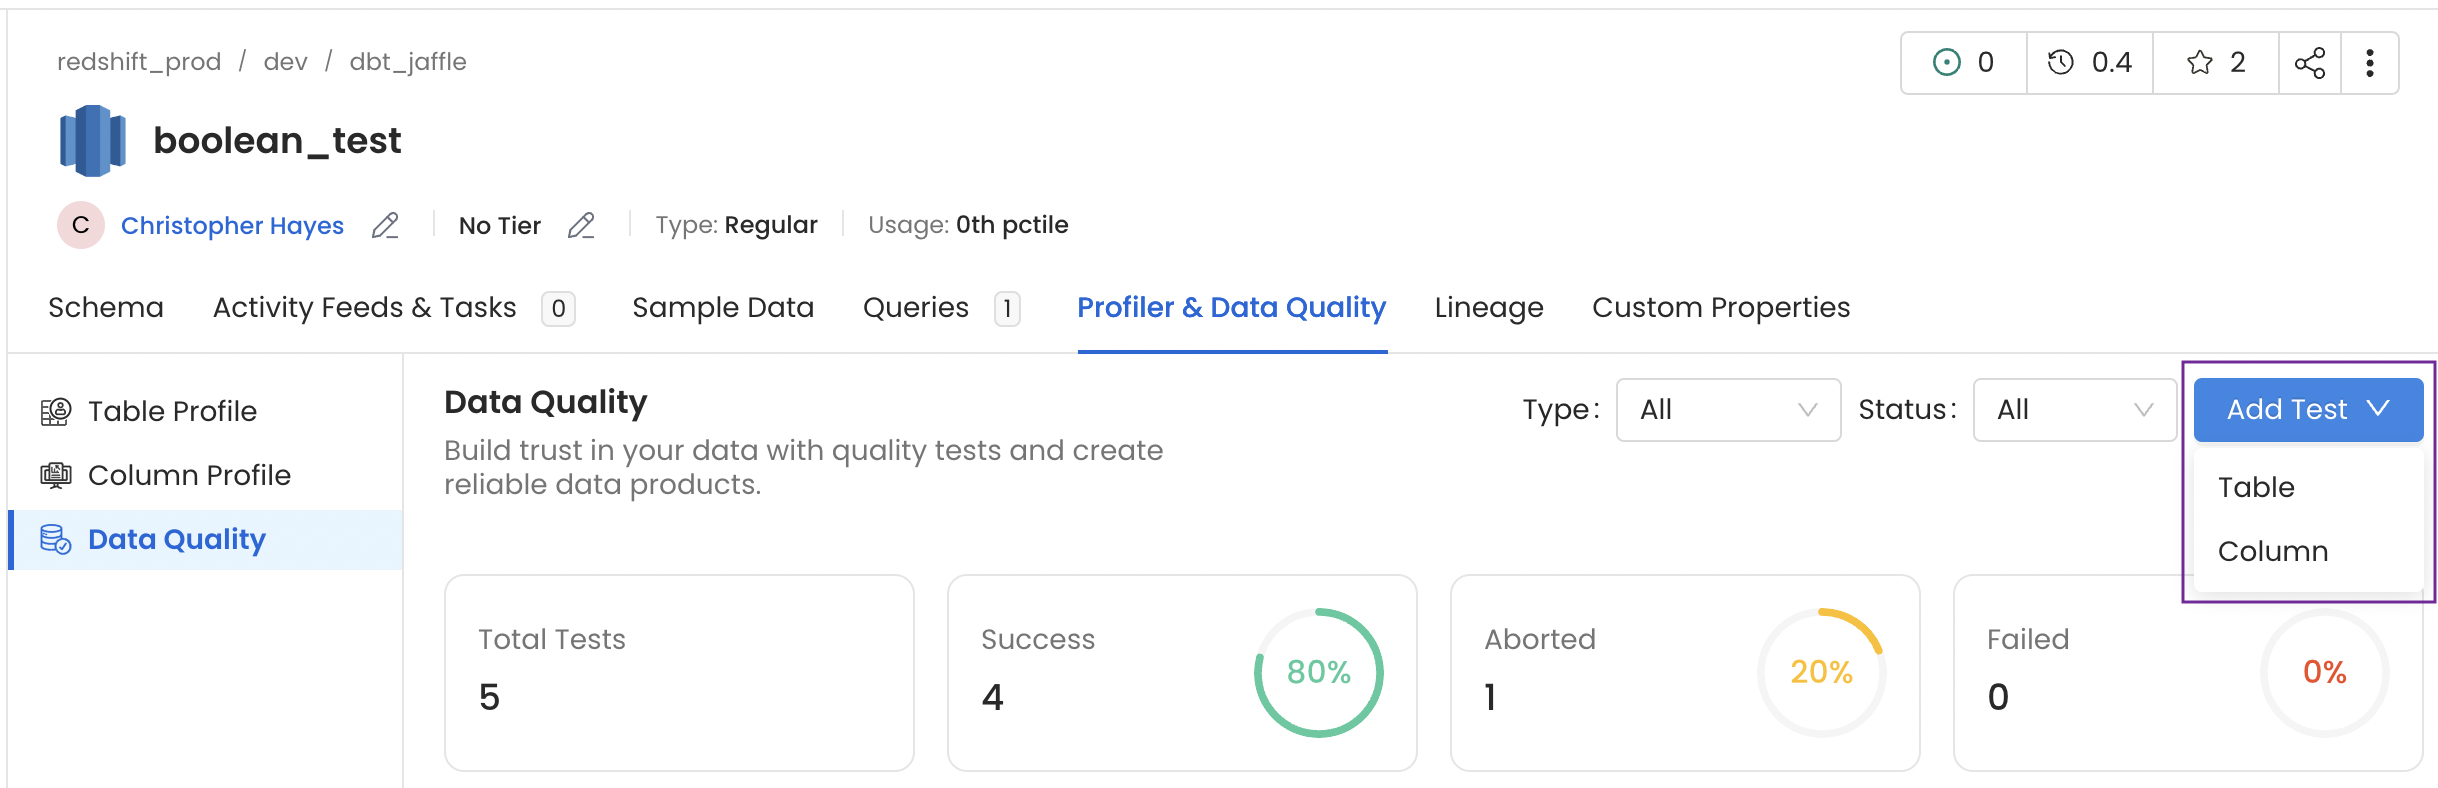The width and height of the screenshot is (2438, 788).
Task: Click the Data Quality sidebar icon
Action: (56, 539)
